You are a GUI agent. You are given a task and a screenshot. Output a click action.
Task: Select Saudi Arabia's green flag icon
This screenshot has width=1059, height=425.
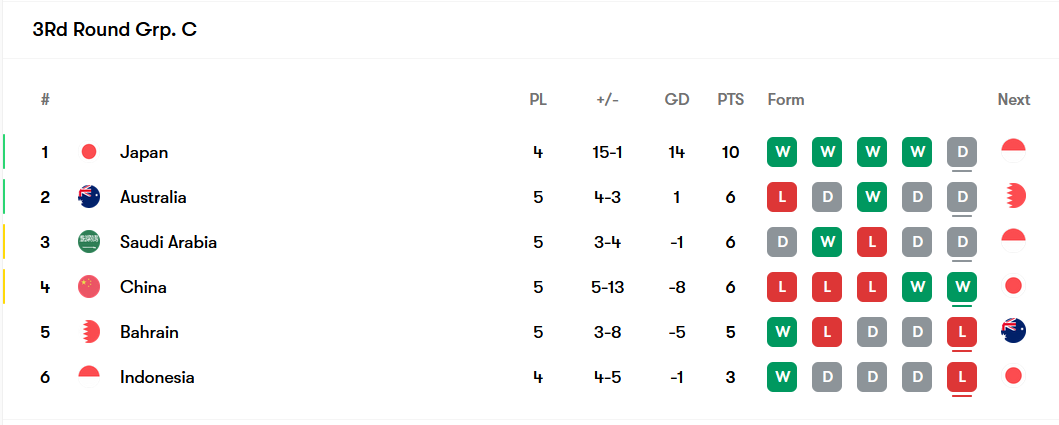click(88, 242)
